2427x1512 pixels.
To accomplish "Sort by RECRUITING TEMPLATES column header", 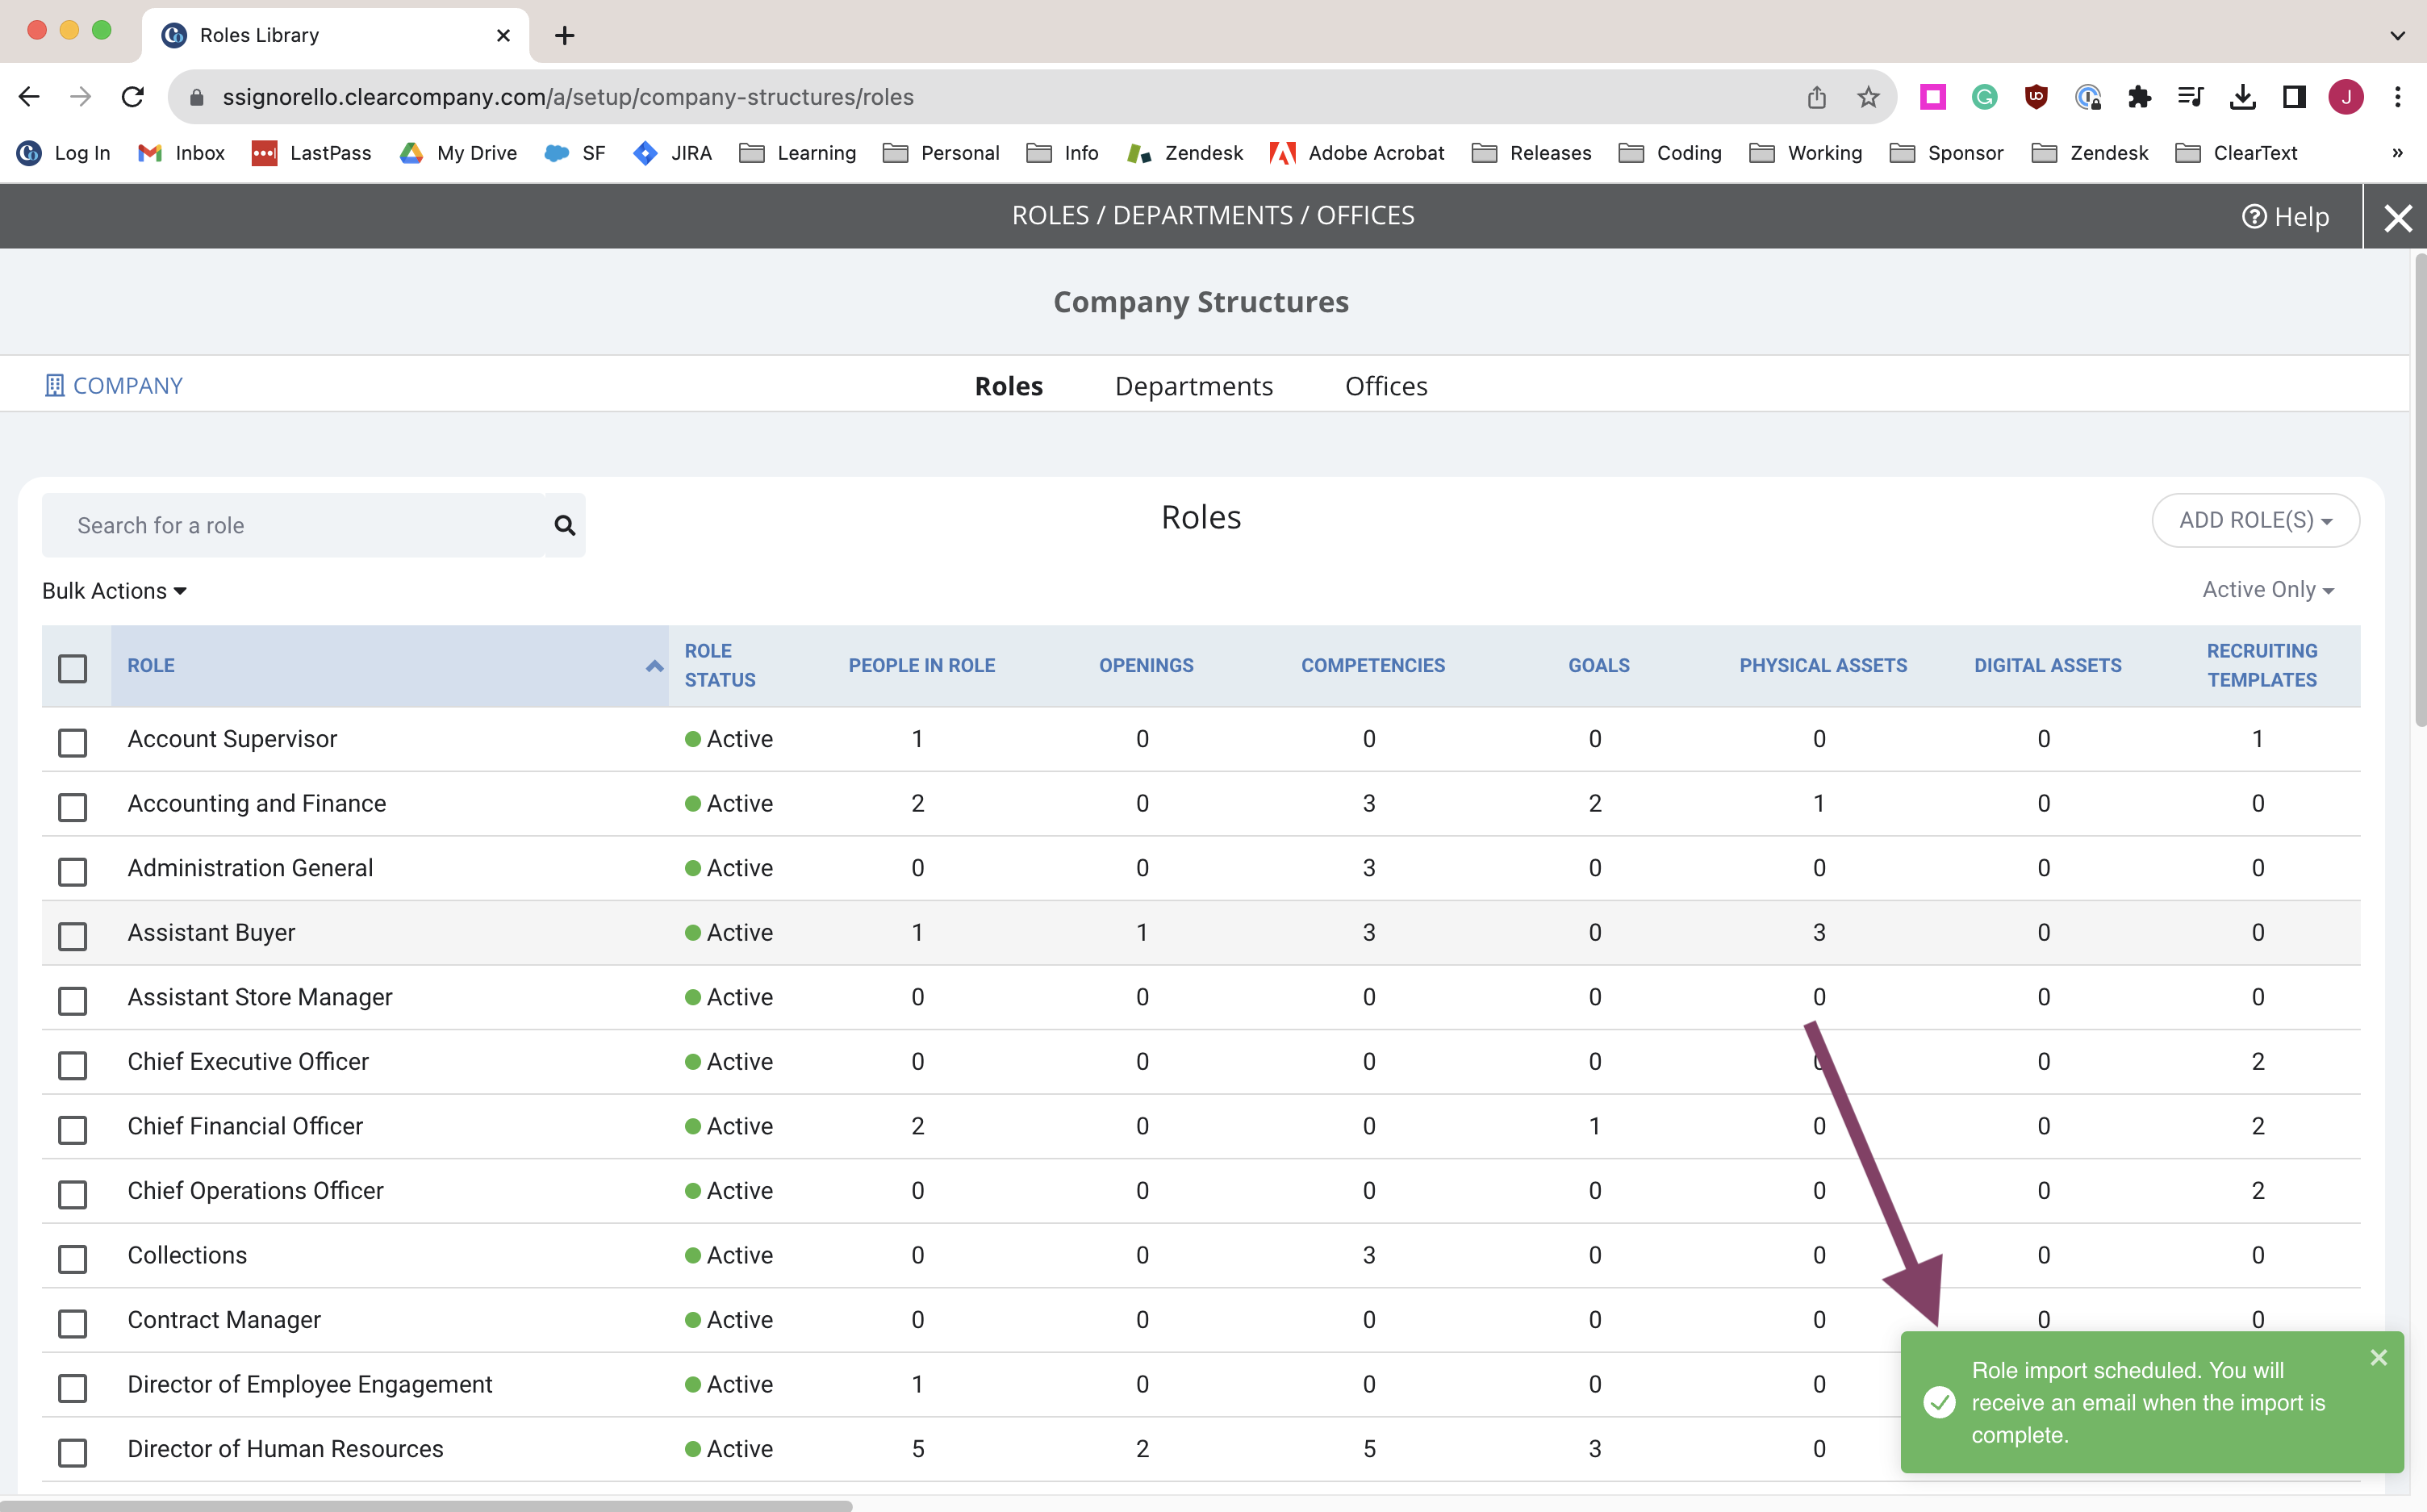I will tap(2262, 666).
